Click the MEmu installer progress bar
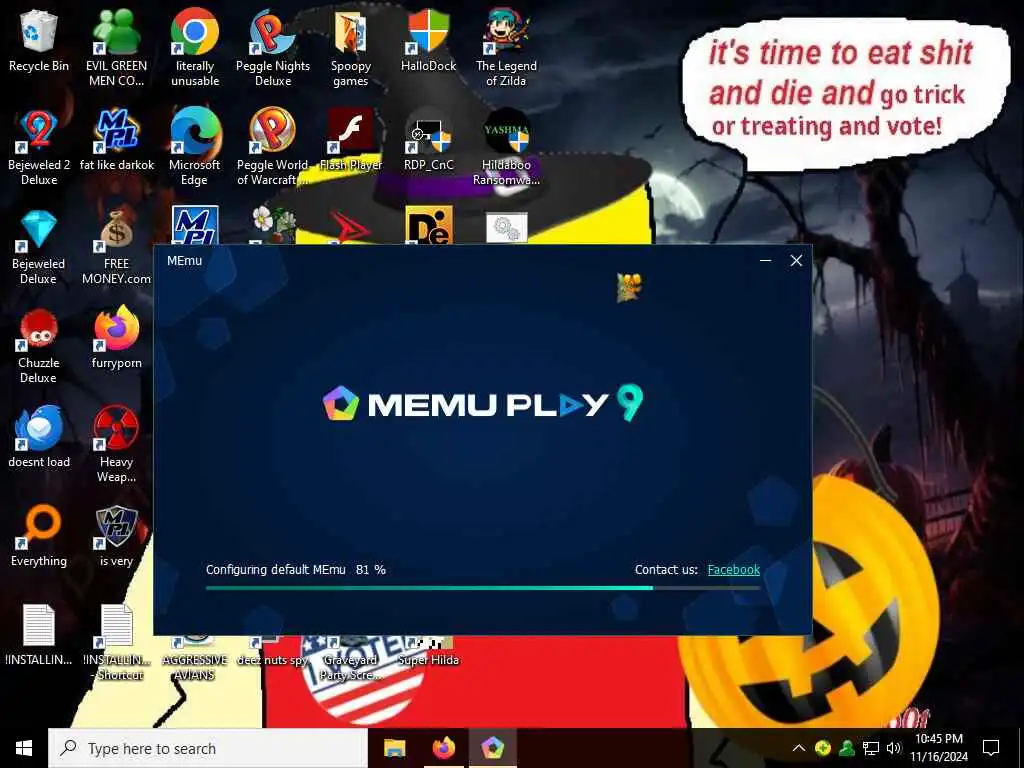The image size is (1024, 768). pyautogui.click(x=483, y=588)
